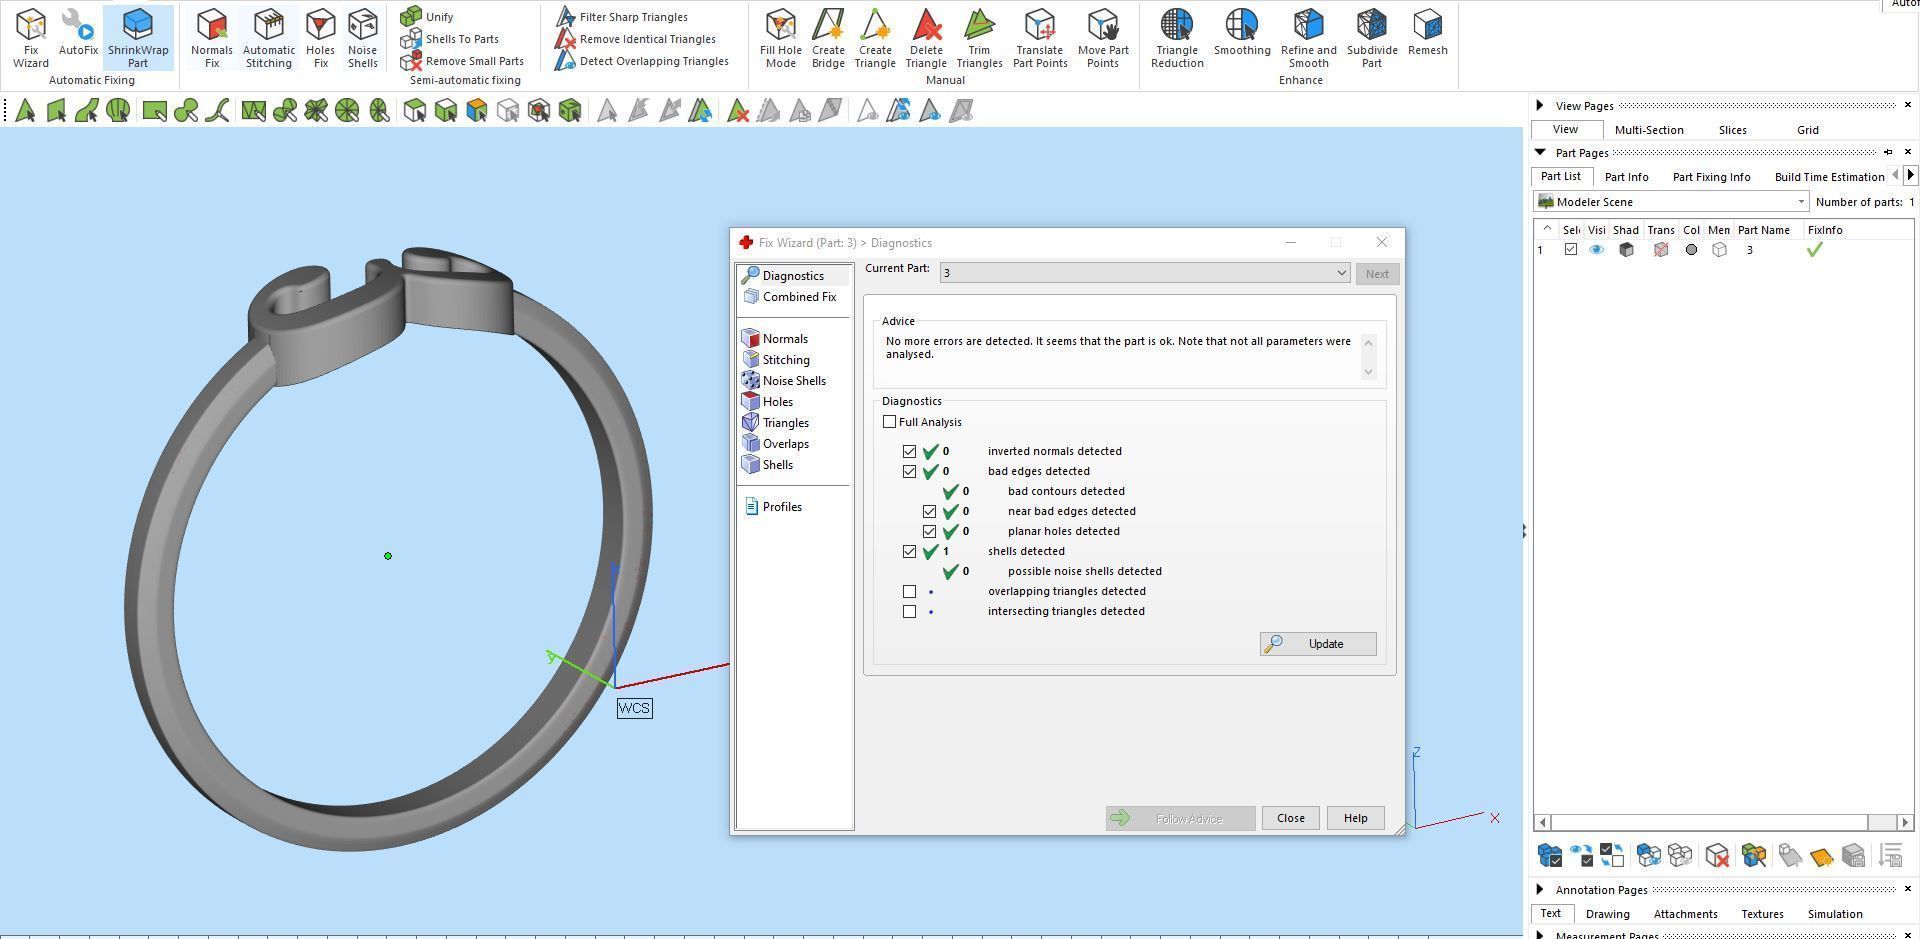Select Move Part Points
The height and width of the screenshot is (939, 1920).
(x=1103, y=39)
